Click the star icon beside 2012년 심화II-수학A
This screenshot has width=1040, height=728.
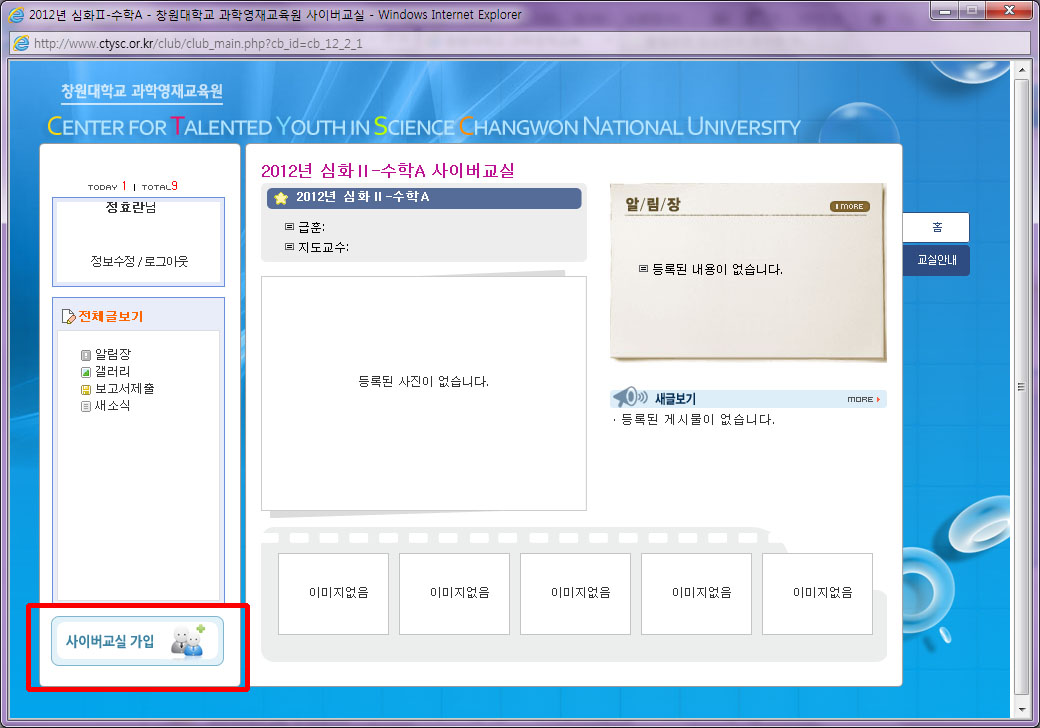pyautogui.click(x=281, y=198)
